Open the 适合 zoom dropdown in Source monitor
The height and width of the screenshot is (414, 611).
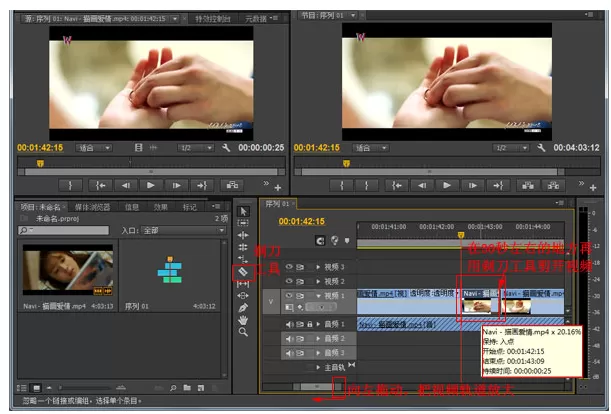pyautogui.click(x=94, y=148)
